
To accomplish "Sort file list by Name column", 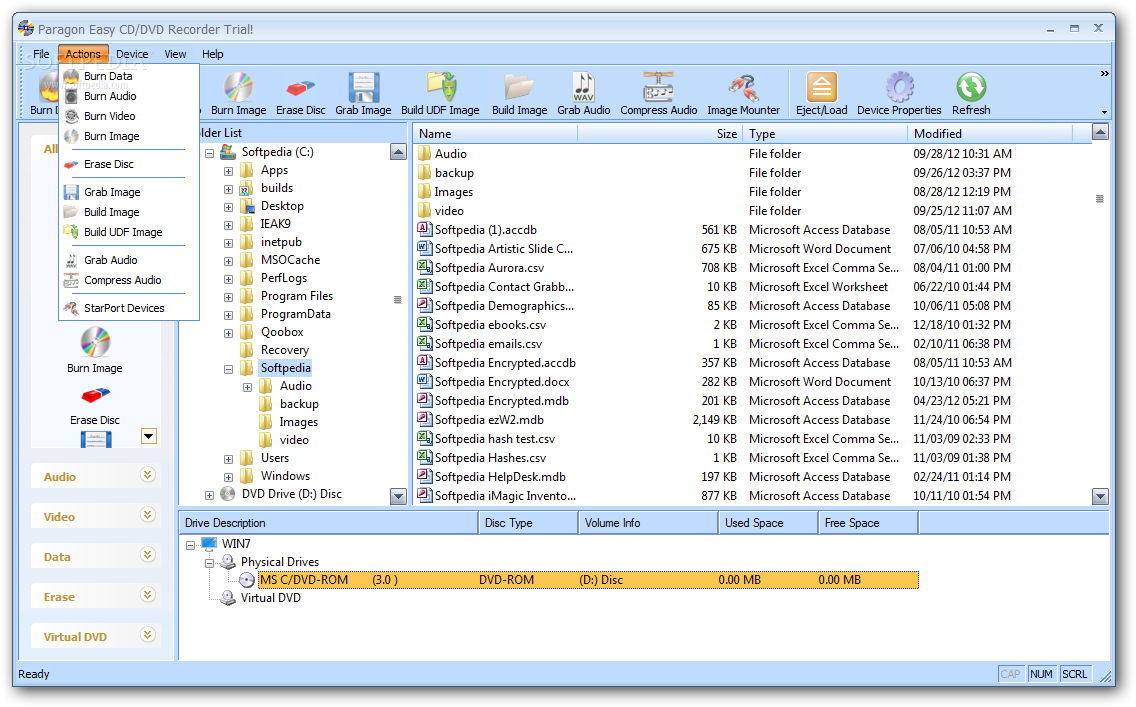I will coord(496,134).
